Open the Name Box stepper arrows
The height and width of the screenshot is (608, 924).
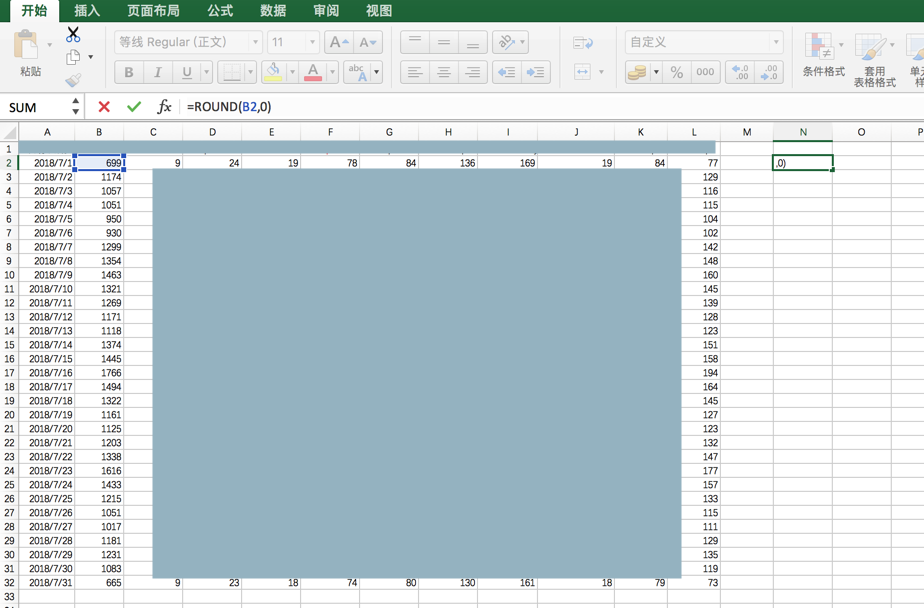coord(75,107)
